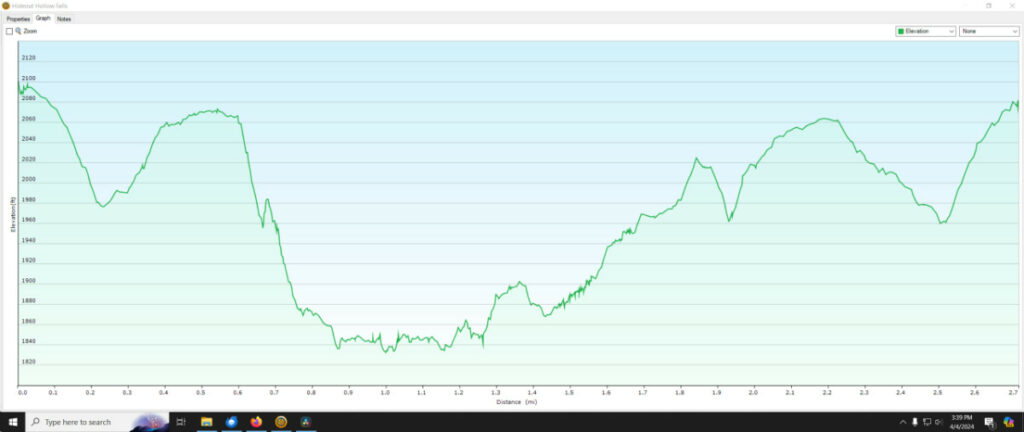Open Firefox from the taskbar
The width and height of the screenshot is (1024, 432).
pos(256,422)
